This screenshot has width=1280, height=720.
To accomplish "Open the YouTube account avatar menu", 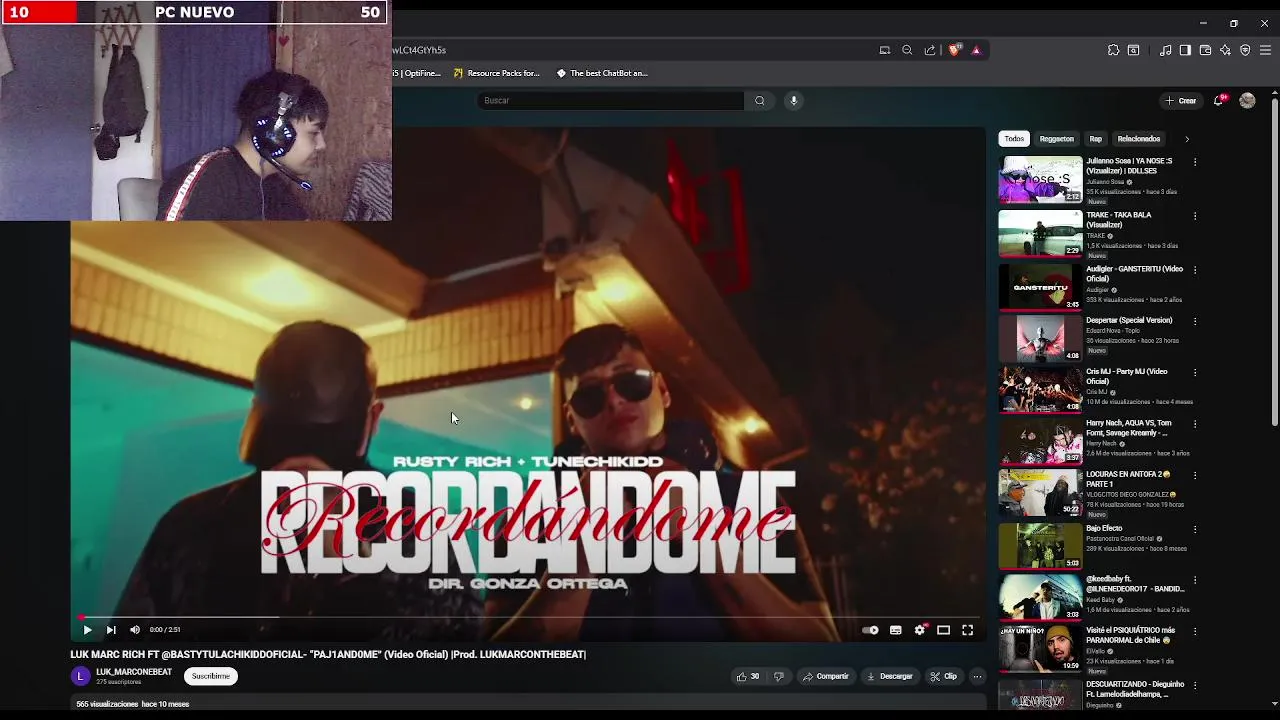I will [x=1247, y=101].
